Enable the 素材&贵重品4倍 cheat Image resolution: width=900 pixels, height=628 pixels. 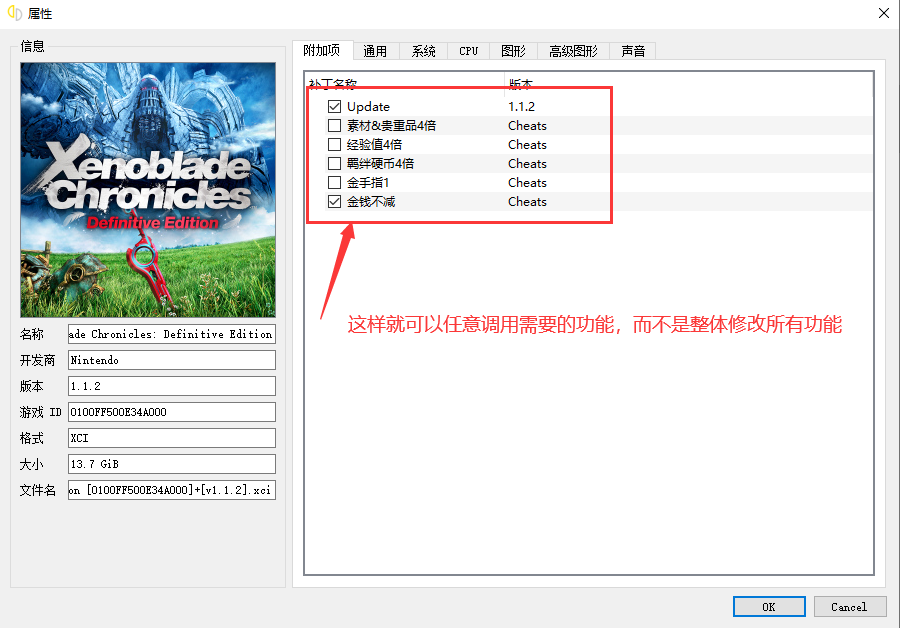[x=334, y=125]
